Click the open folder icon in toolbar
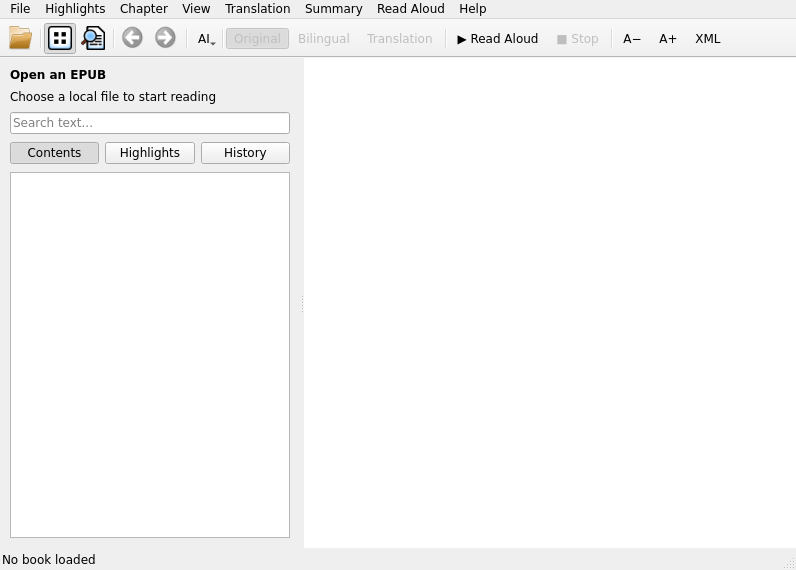 pyautogui.click(x=20, y=38)
